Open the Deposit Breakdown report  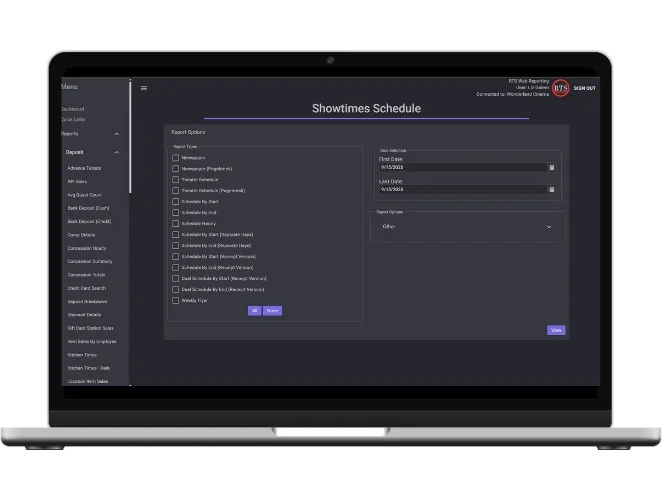point(87,302)
